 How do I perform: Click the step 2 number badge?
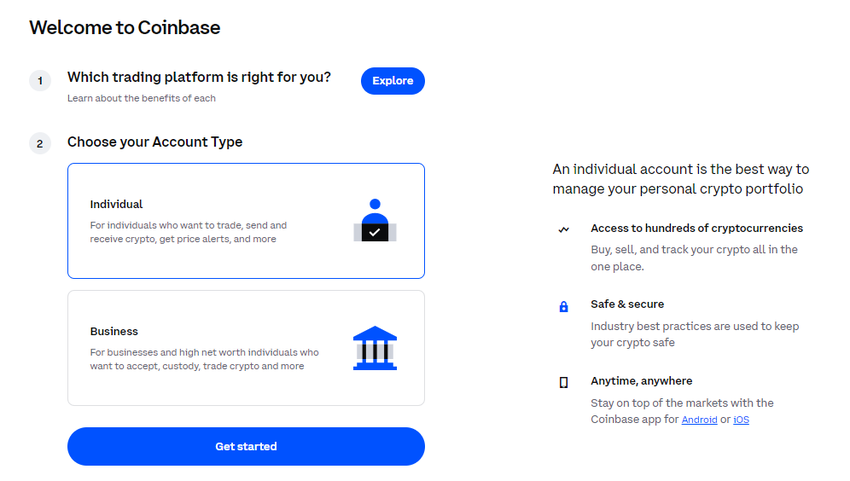coord(40,144)
